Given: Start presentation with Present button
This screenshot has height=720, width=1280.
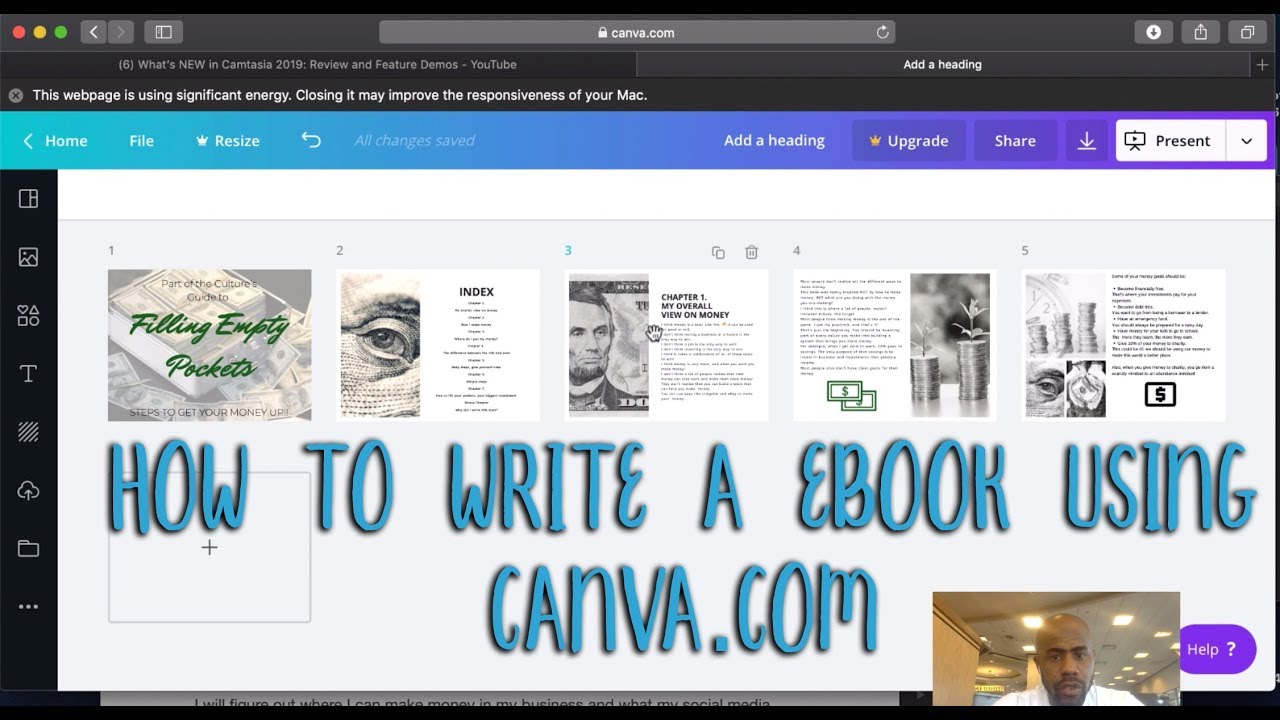Looking at the screenshot, I should coord(1170,141).
